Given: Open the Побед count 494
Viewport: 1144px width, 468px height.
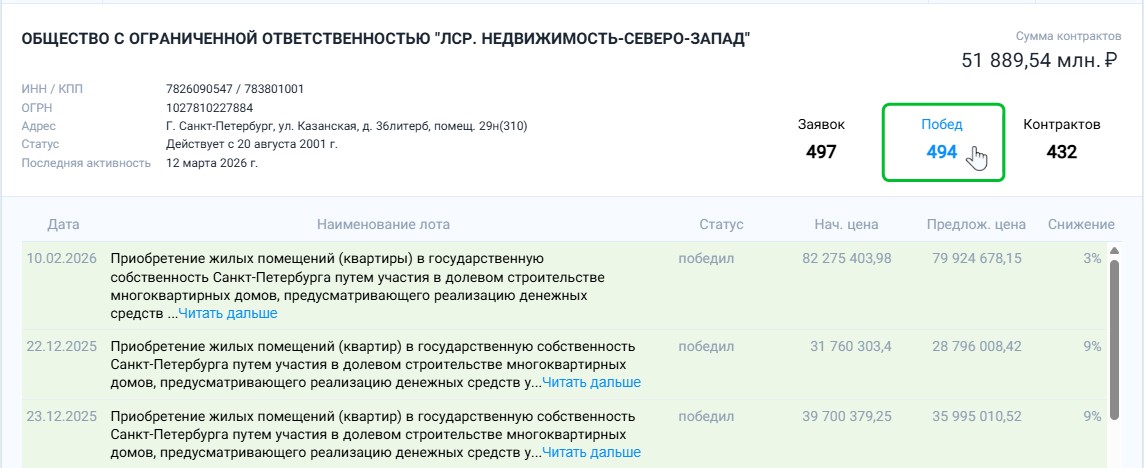Looking at the screenshot, I should point(942,152).
